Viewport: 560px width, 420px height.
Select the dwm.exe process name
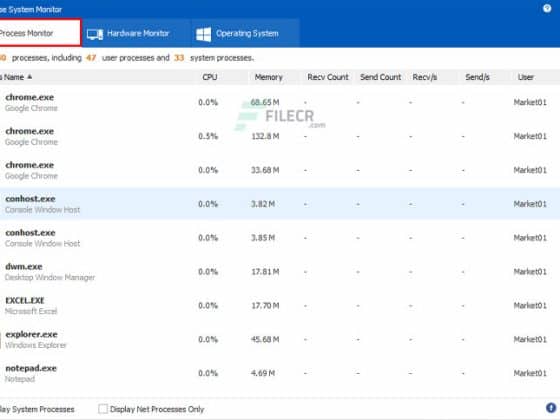coord(24,267)
